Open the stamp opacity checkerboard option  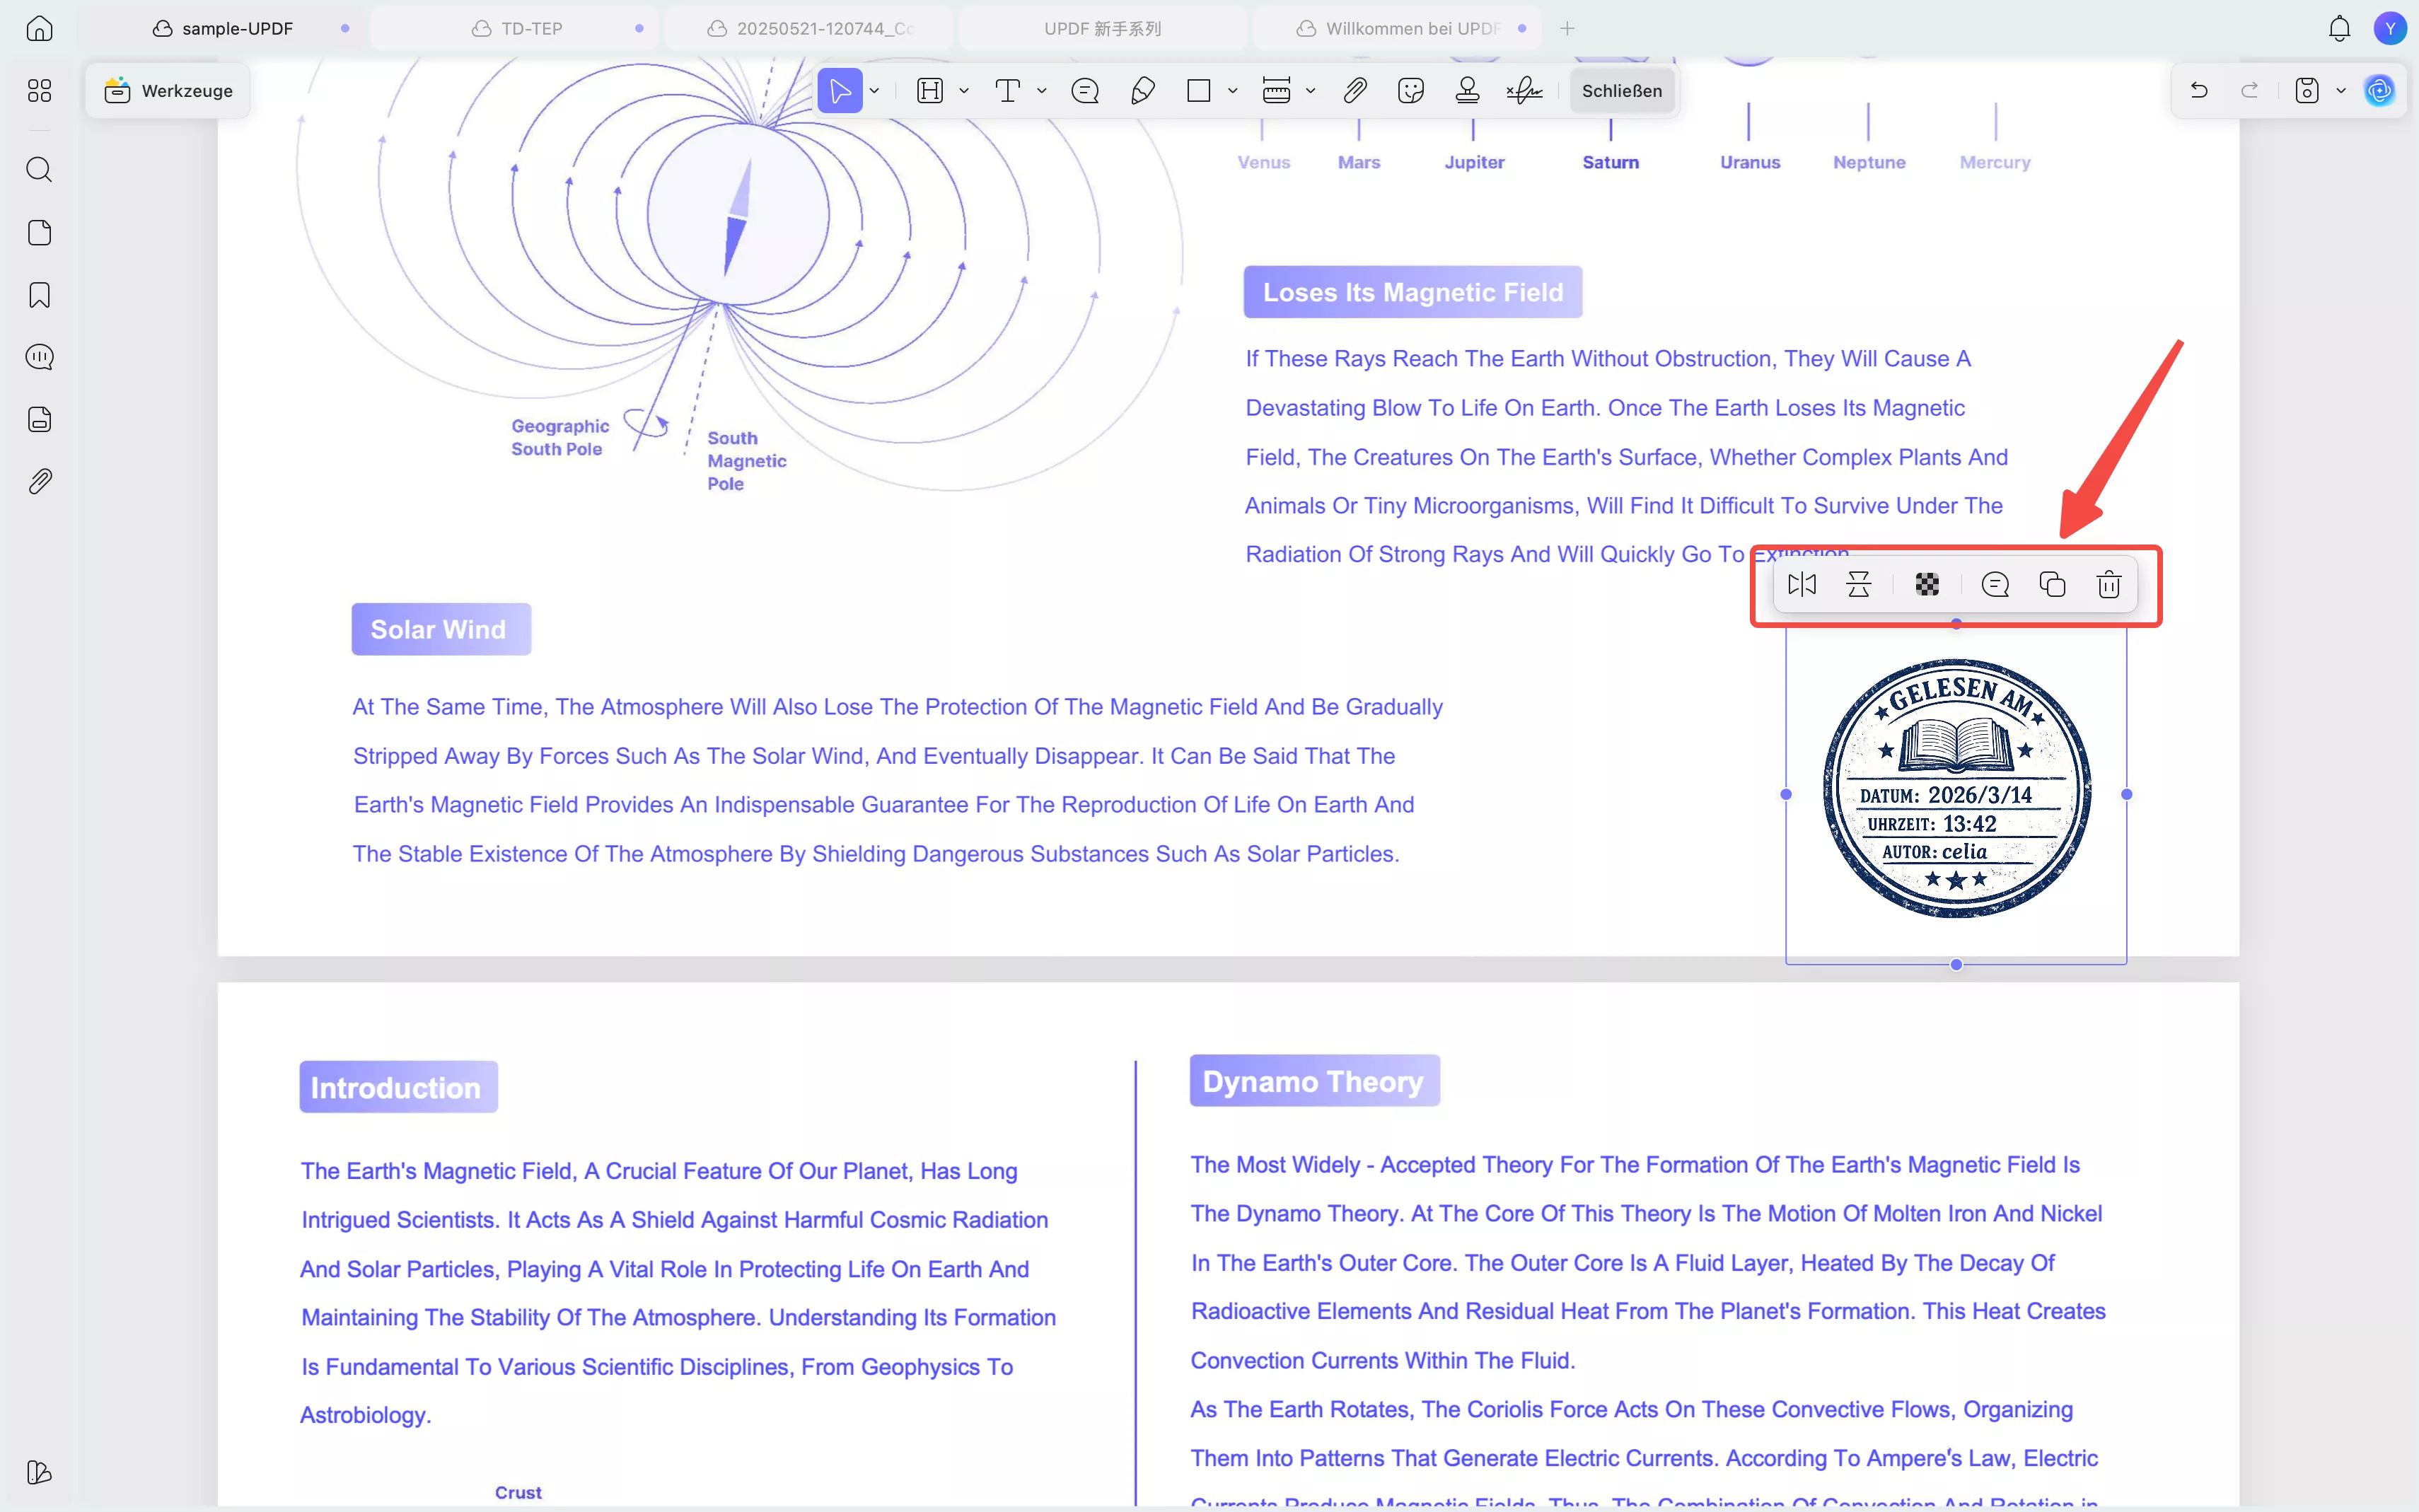pyautogui.click(x=1927, y=584)
